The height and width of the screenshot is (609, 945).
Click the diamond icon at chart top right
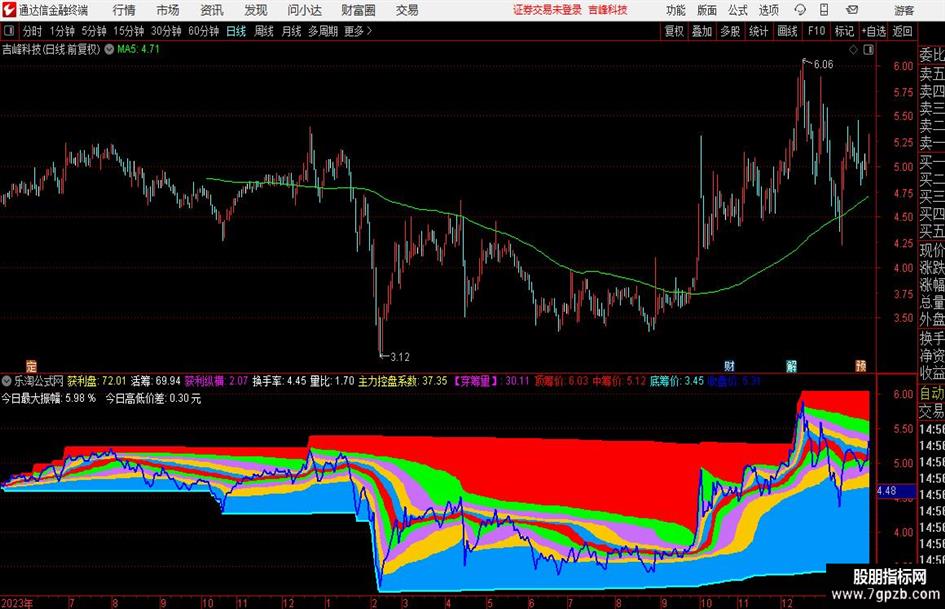click(853, 50)
